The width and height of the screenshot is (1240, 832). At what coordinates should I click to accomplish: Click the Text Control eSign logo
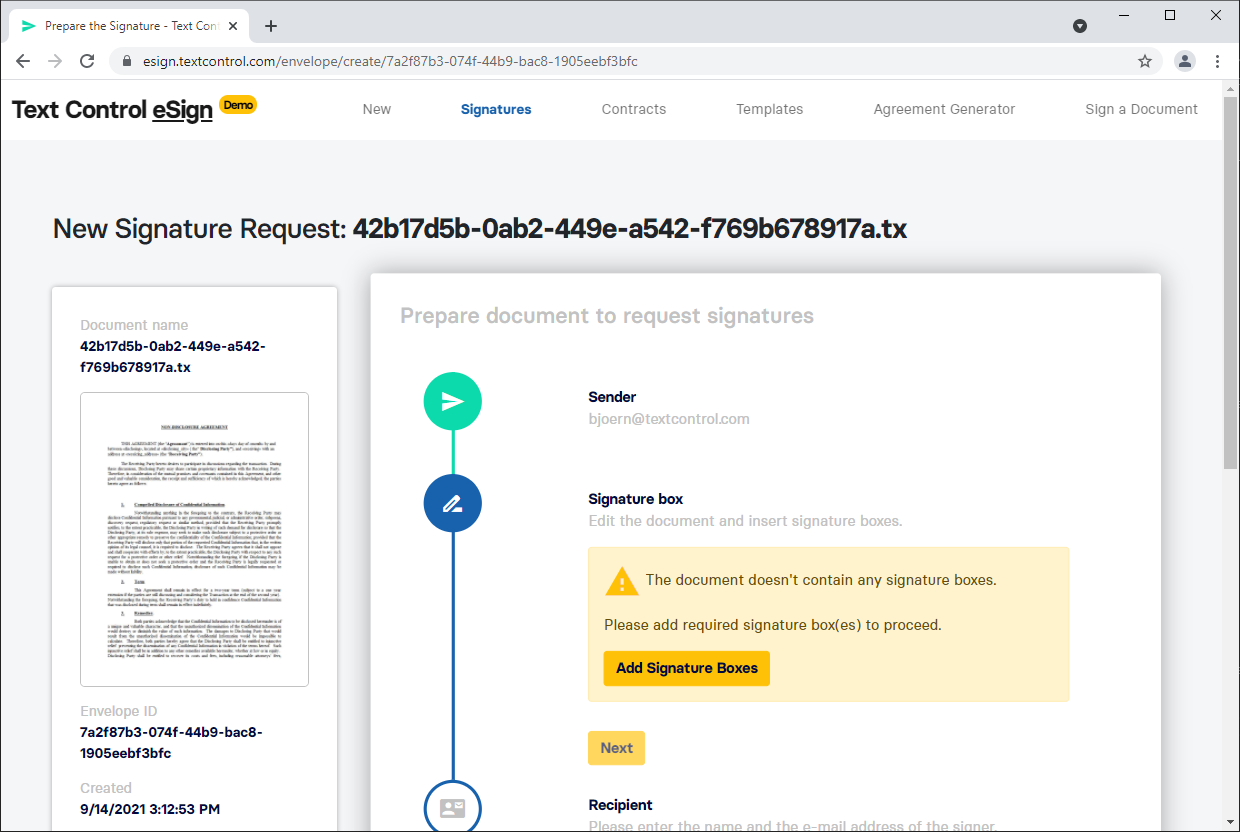[x=112, y=110]
